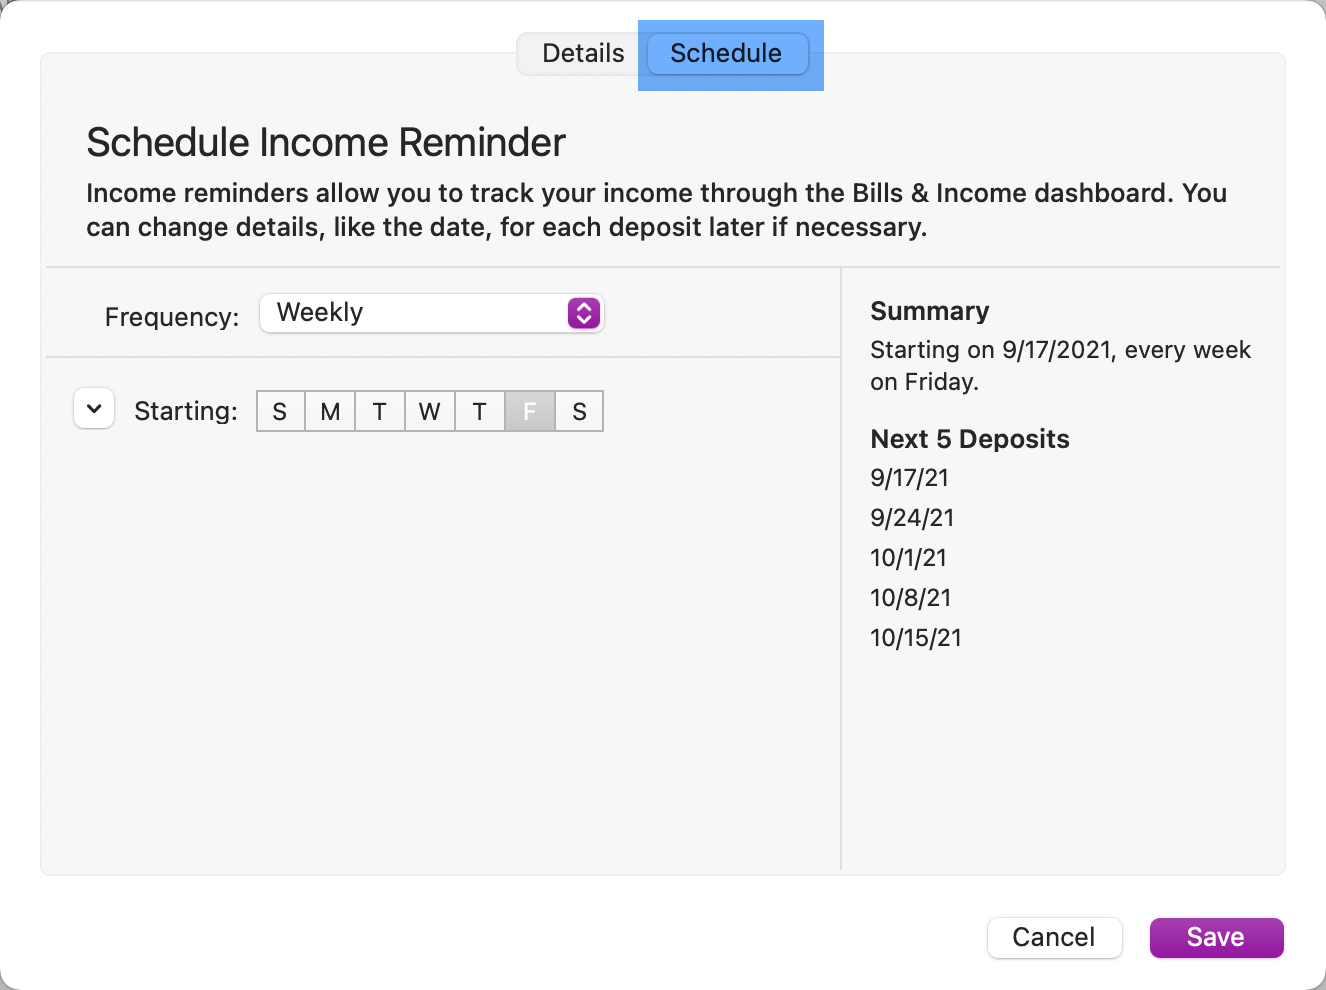Toggle Saturday in the day selector

point(579,412)
